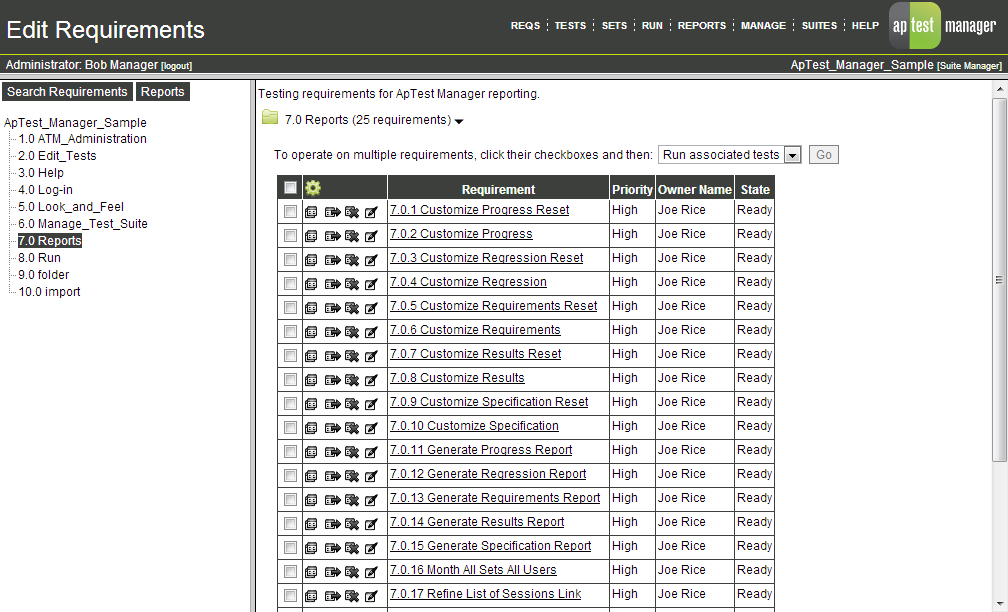Open the 7.0.13 Generate Requirements Report link

495,498
